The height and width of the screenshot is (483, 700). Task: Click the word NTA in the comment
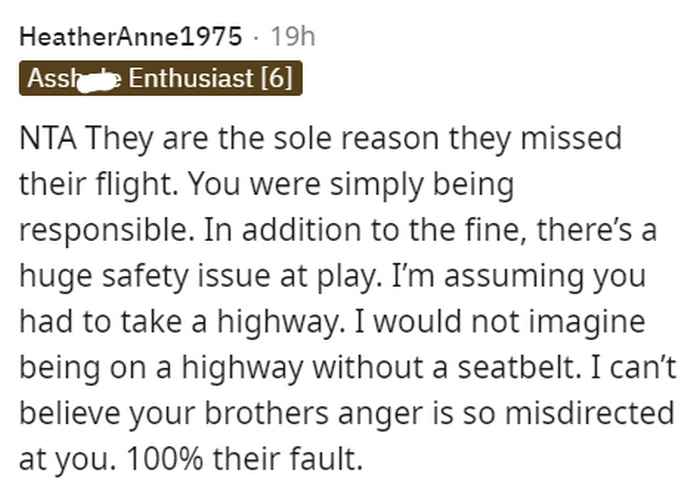[48, 138]
